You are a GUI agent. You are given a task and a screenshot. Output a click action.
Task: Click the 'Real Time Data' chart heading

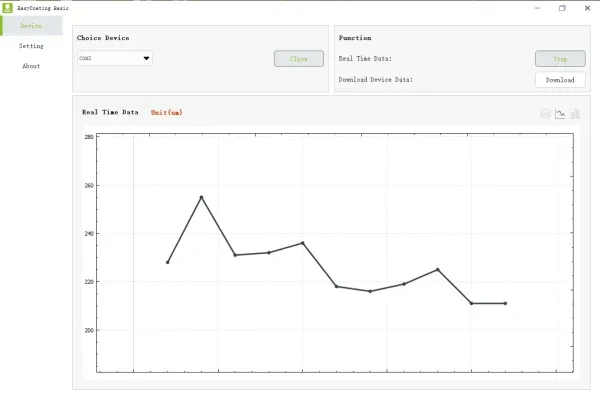pos(110,112)
